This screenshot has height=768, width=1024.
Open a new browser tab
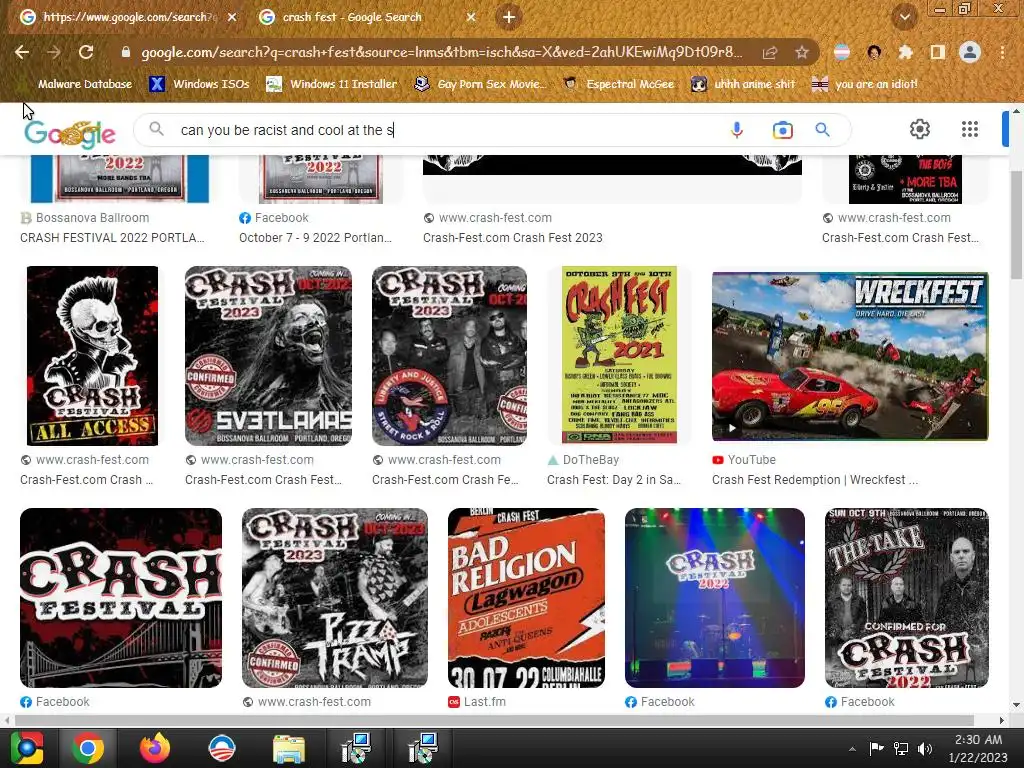pyautogui.click(x=509, y=17)
